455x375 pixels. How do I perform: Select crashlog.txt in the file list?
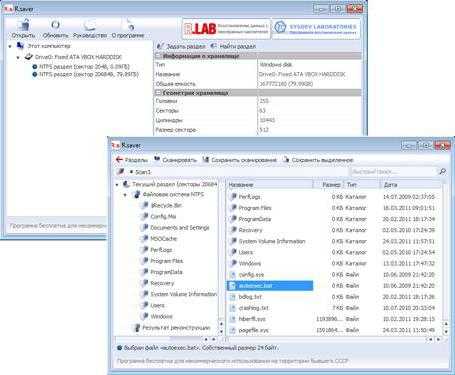254,308
